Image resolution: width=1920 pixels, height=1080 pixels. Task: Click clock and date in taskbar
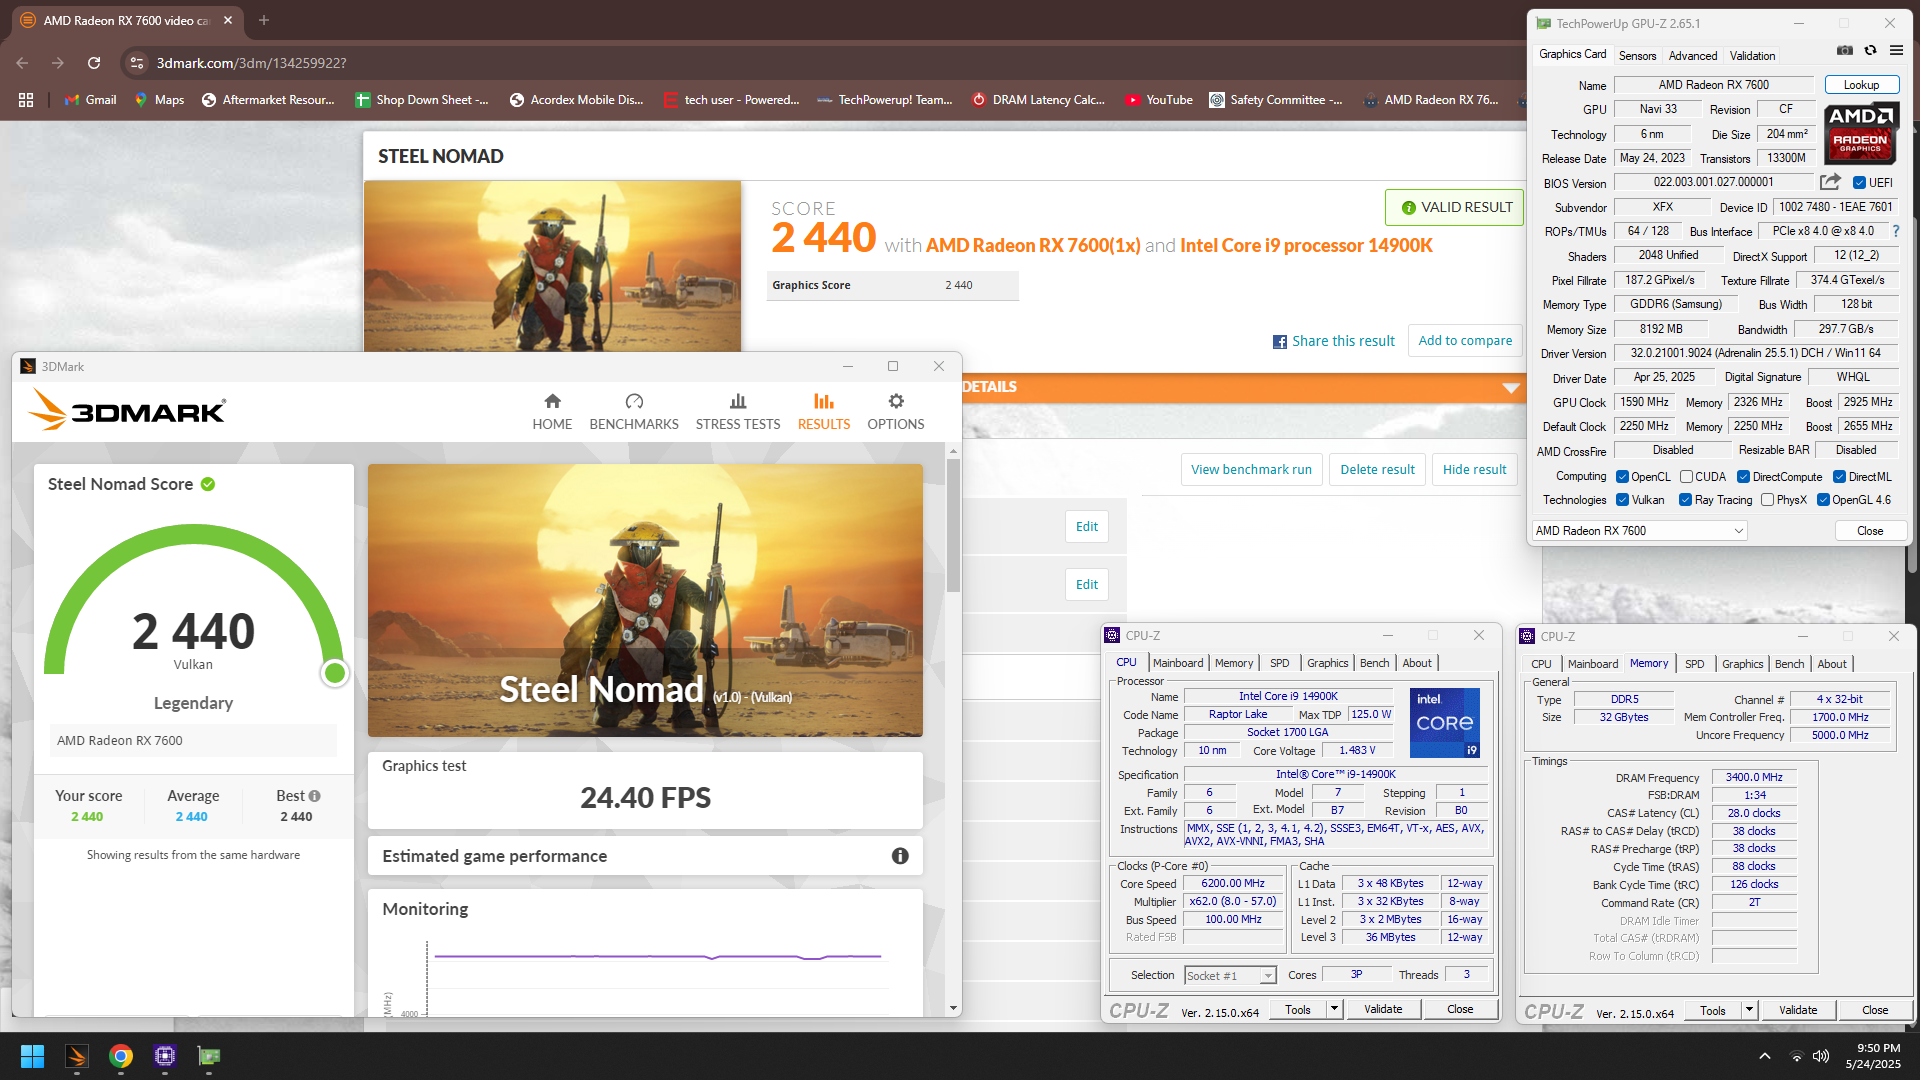click(x=1872, y=1056)
